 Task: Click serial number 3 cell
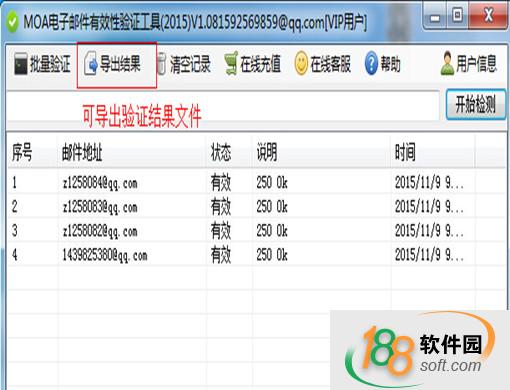click(14, 231)
